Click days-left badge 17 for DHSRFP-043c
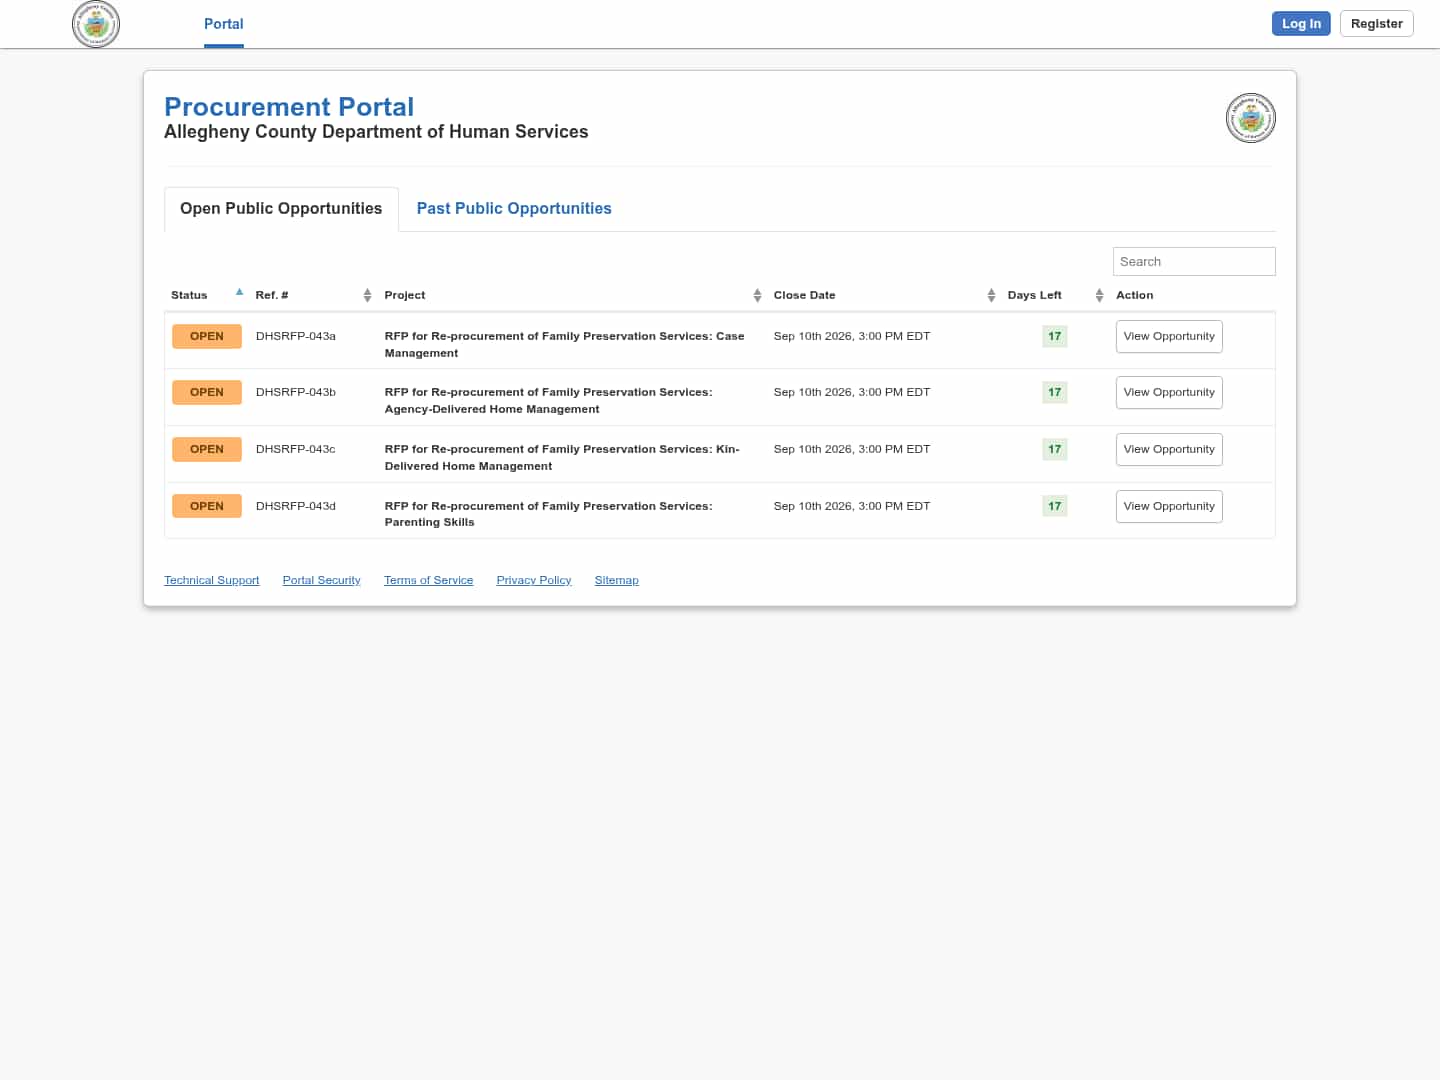Viewport: 1440px width, 1080px height. (x=1055, y=449)
